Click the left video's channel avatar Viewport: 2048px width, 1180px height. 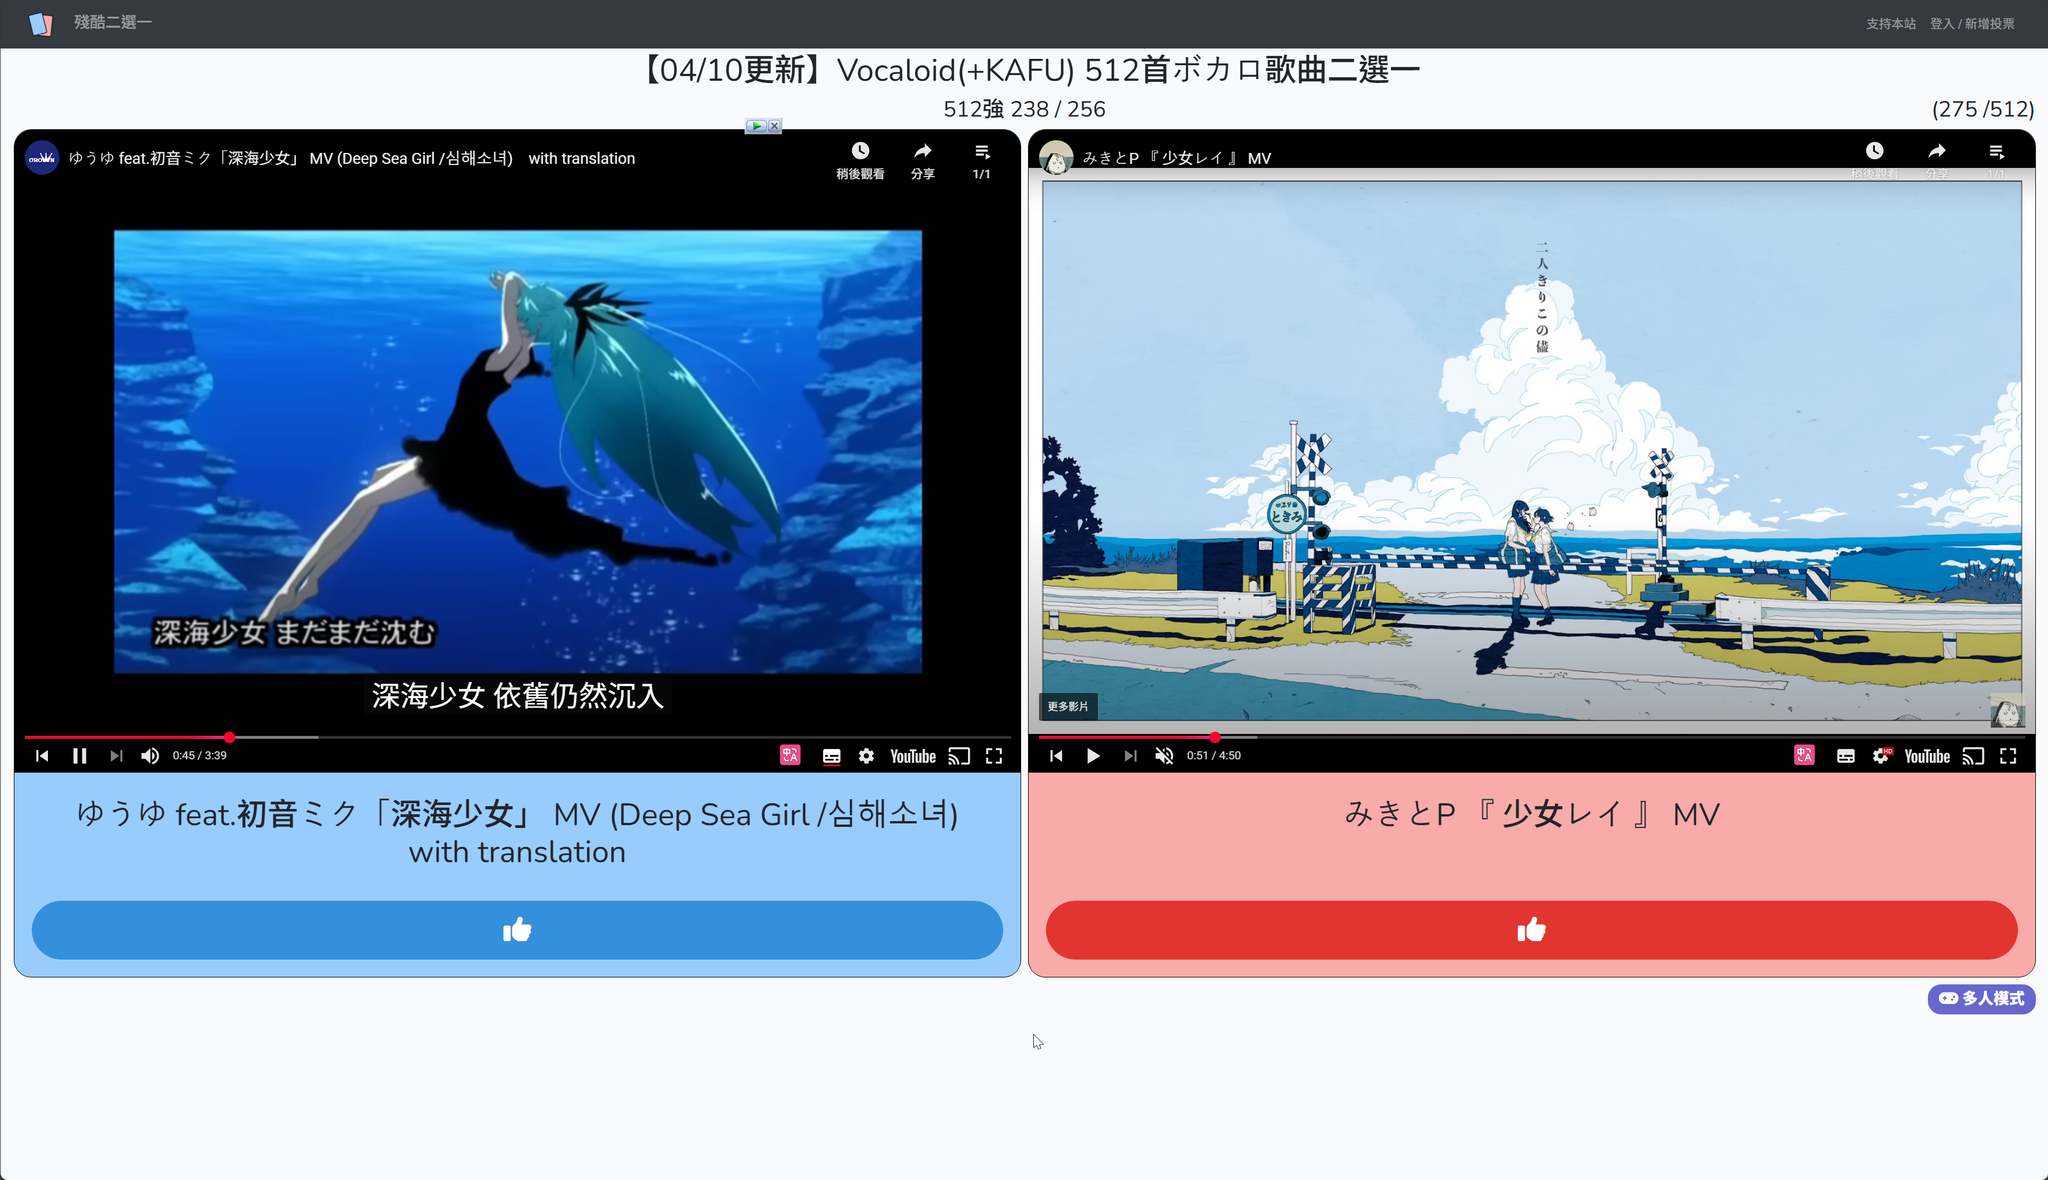[42, 158]
